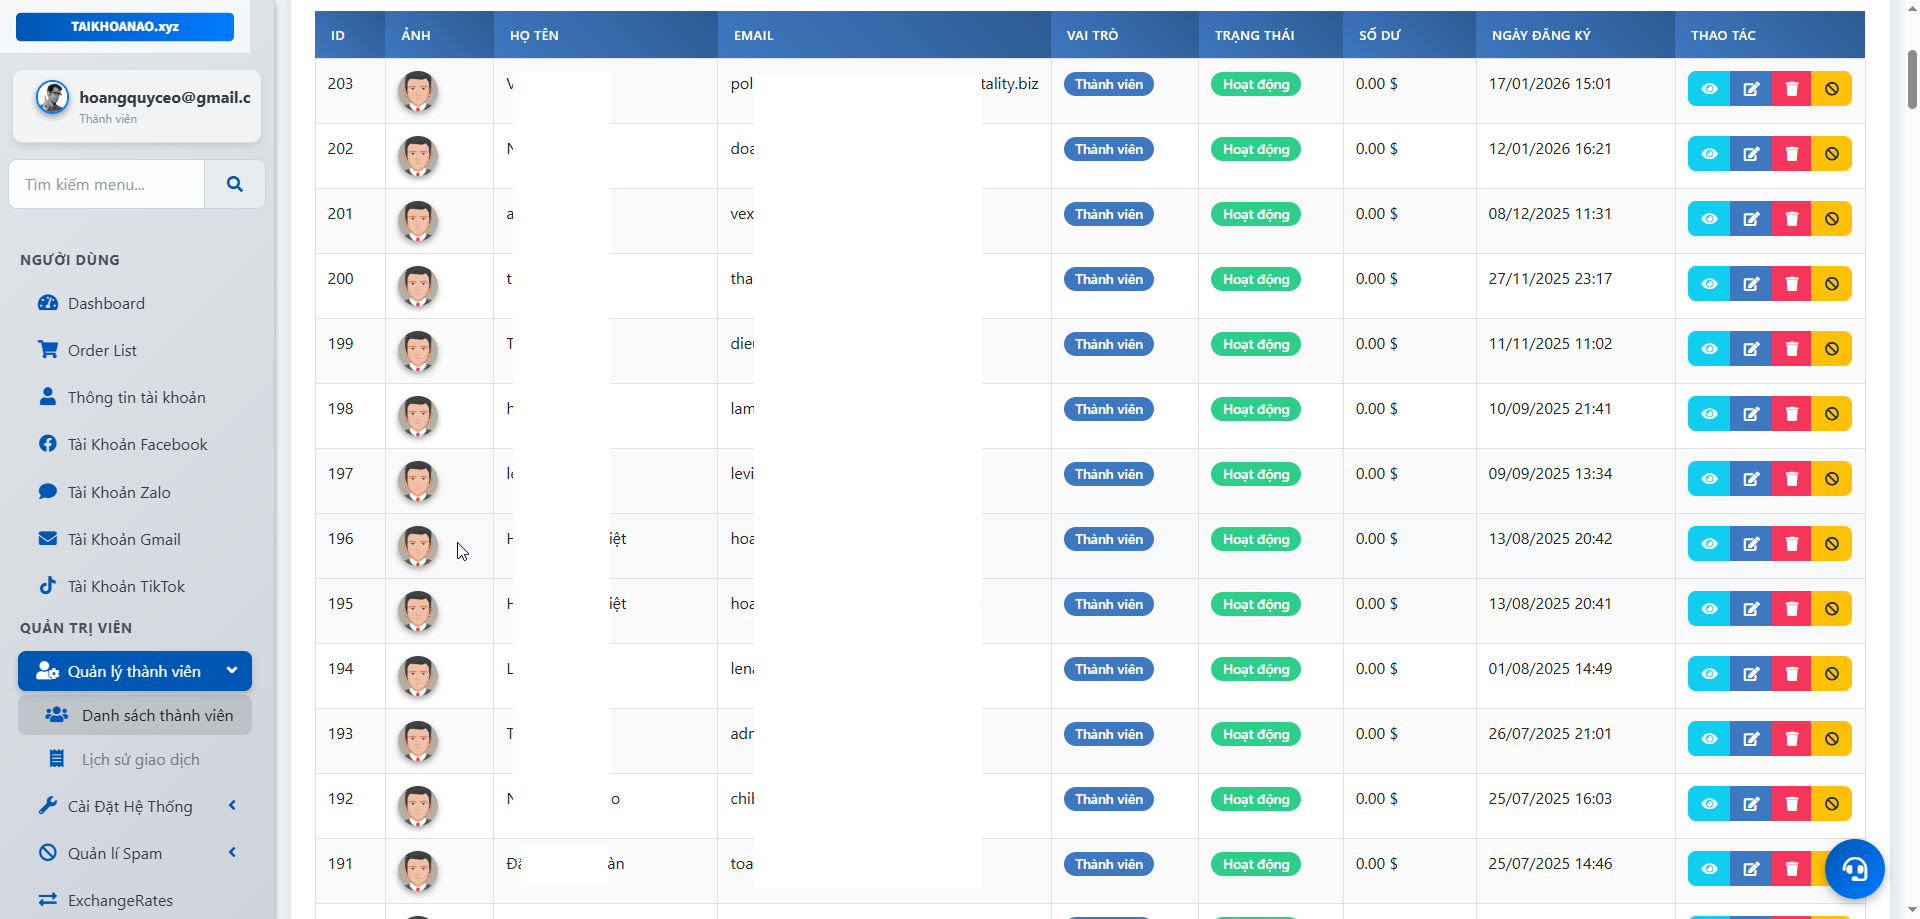1920x919 pixels.
Task: View member 196 using eye button
Action: [1709, 544]
